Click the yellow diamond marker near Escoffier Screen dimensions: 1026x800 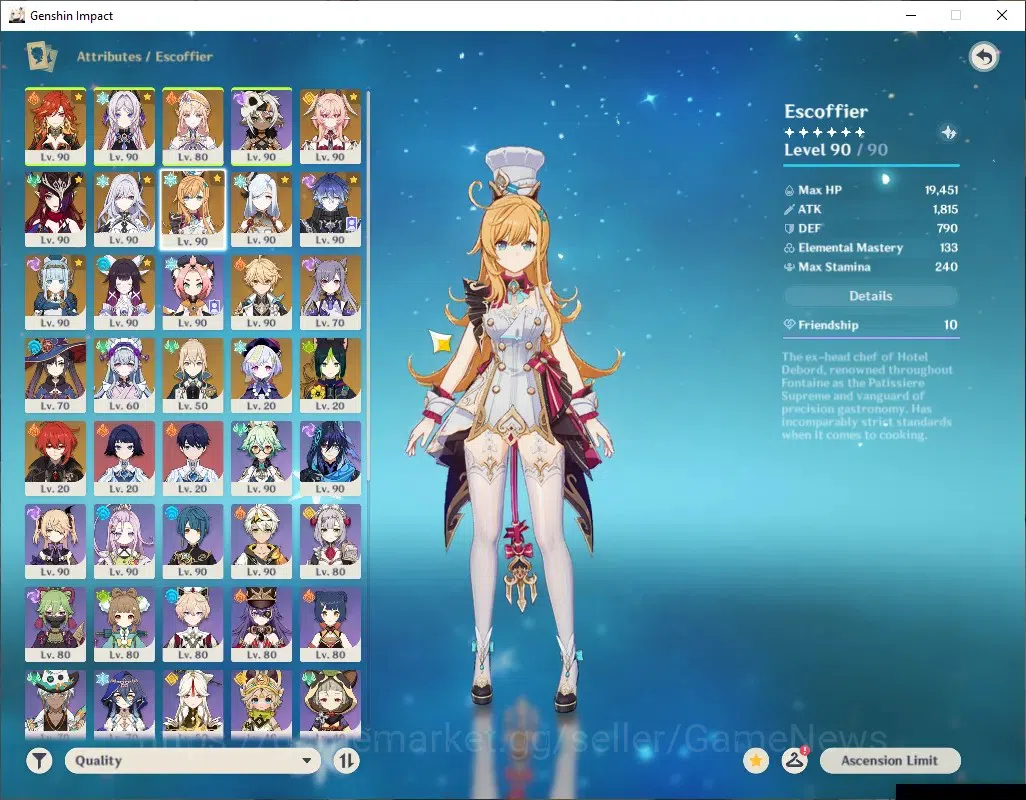coord(442,342)
